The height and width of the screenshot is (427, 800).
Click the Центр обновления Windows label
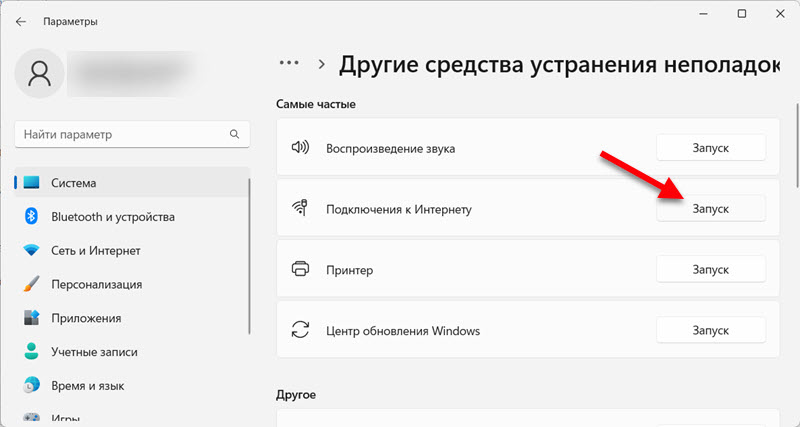pos(403,331)
